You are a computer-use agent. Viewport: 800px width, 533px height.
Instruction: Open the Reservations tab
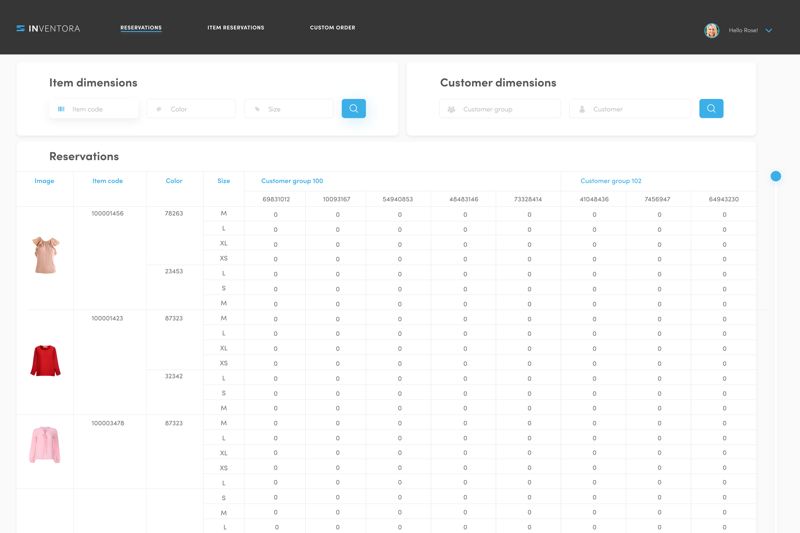141,28
